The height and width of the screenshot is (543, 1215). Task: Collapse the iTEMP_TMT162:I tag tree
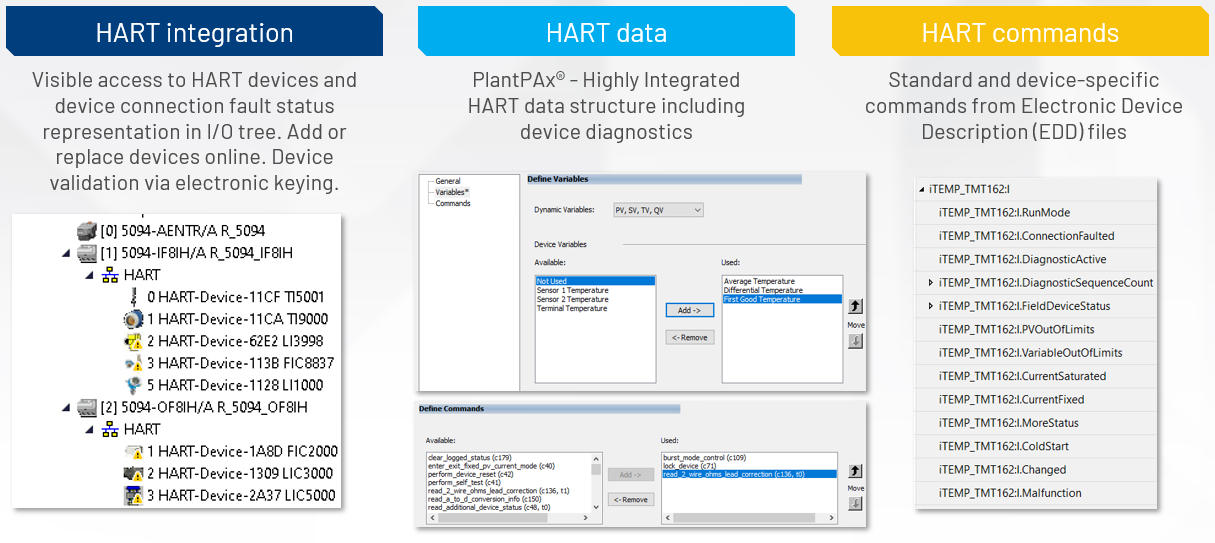point(921,190)
